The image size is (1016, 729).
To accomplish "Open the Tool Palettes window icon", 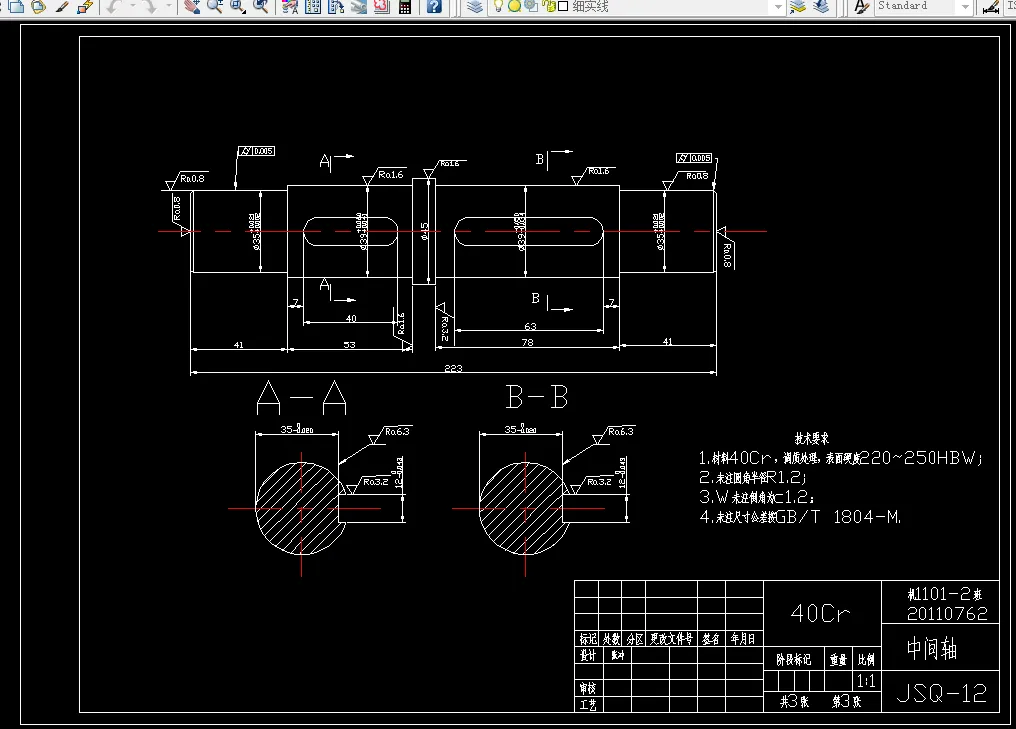I will pos(336,6).
